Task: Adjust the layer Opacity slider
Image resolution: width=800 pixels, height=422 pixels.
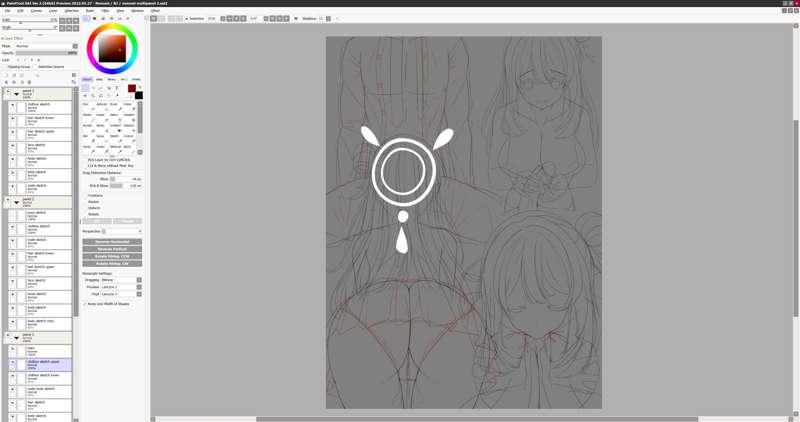Action: coord(46,53)
